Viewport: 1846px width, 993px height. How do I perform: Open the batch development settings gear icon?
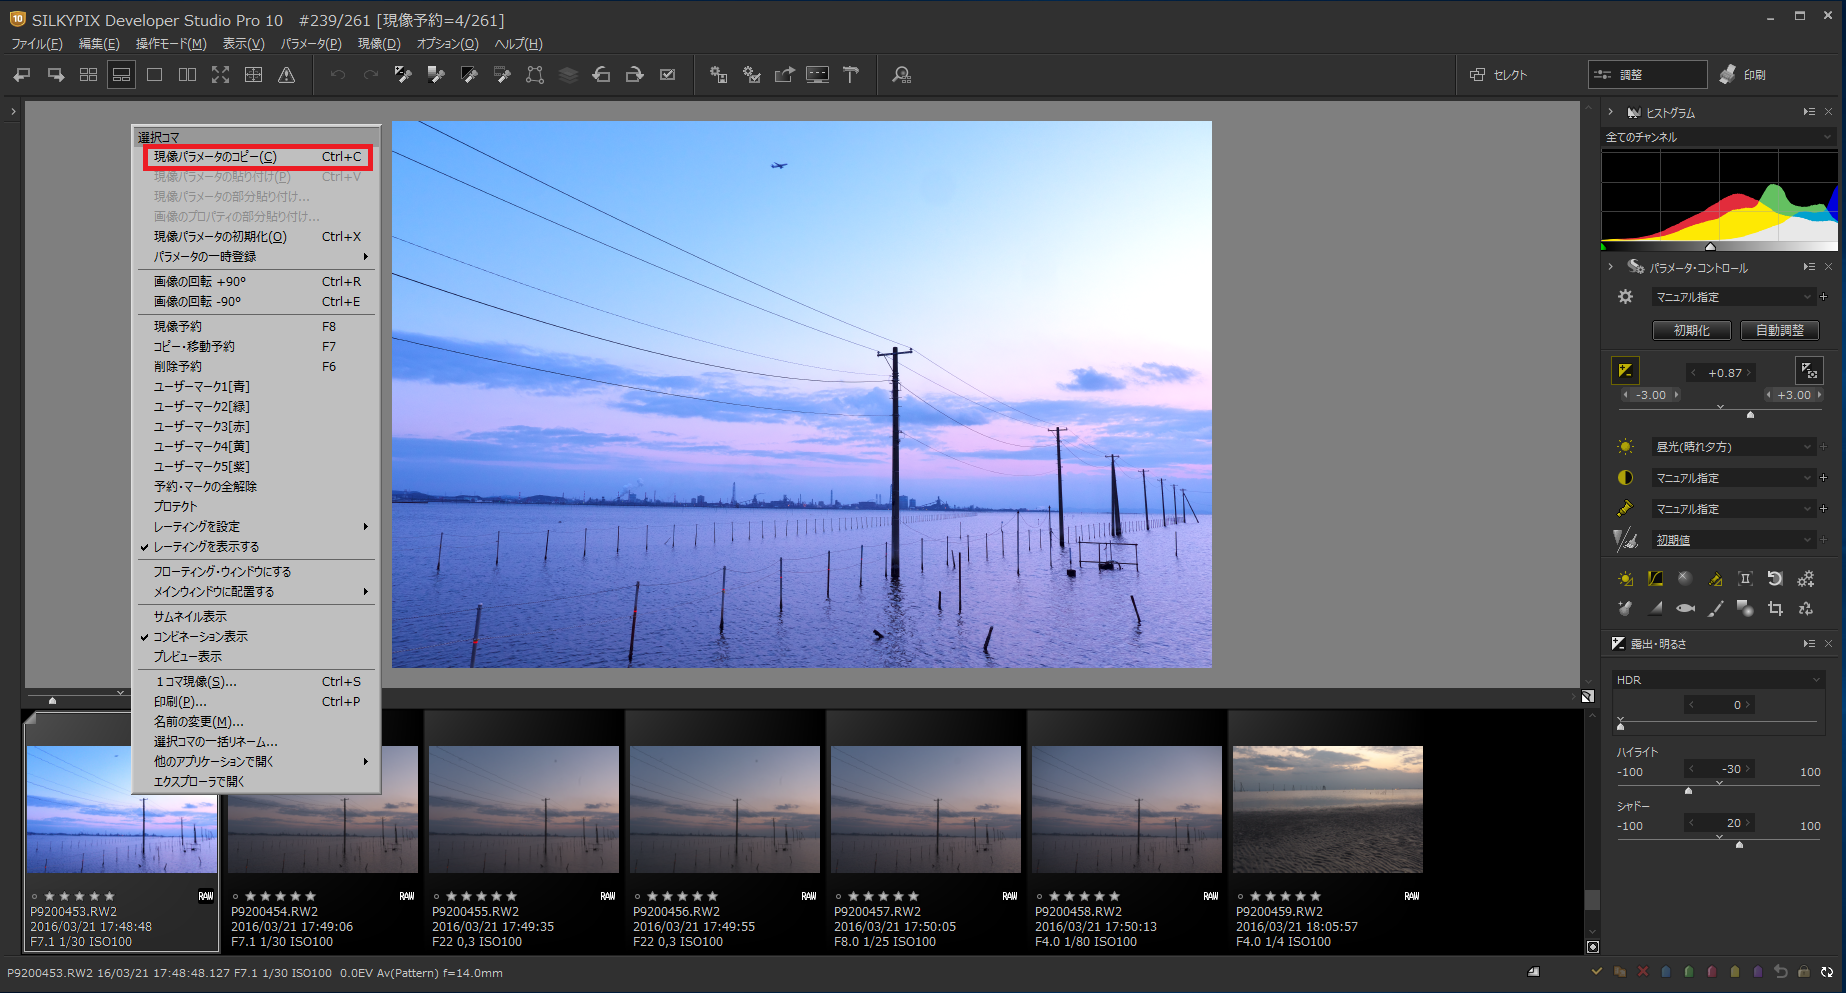point(751,75)
